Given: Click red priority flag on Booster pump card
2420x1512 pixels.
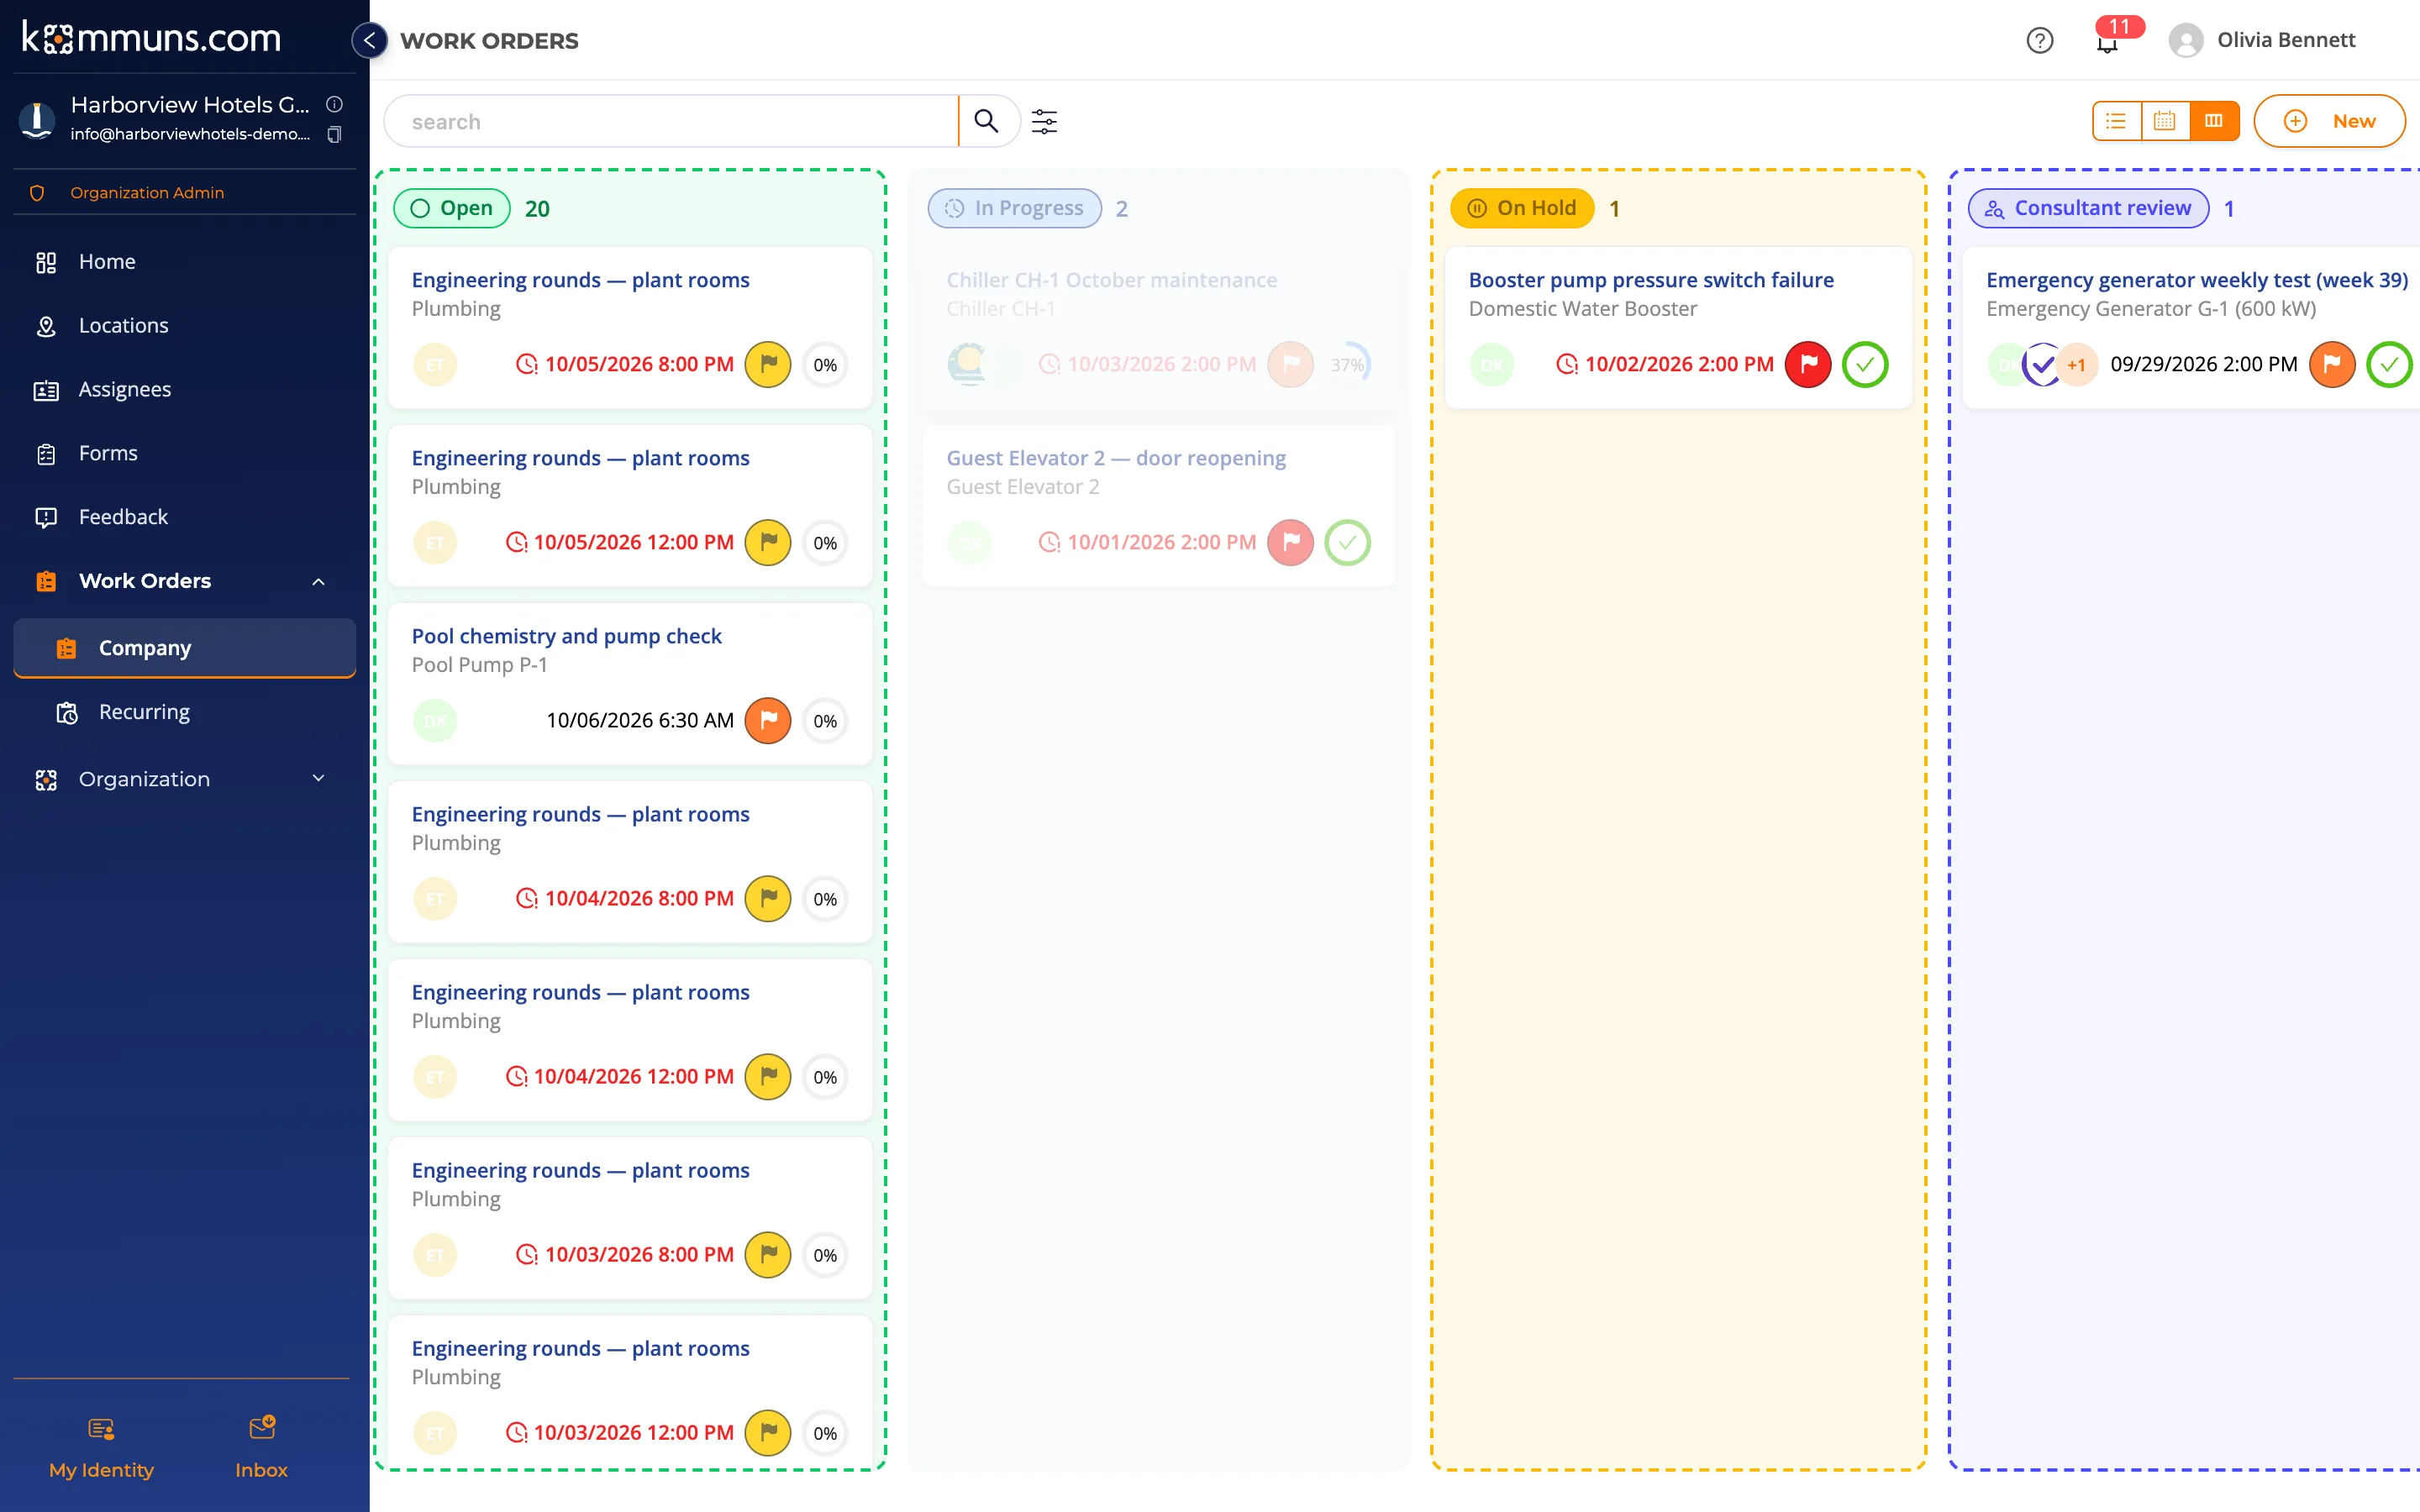Looking at the screenshot, I should click(x=1808, y=365).
